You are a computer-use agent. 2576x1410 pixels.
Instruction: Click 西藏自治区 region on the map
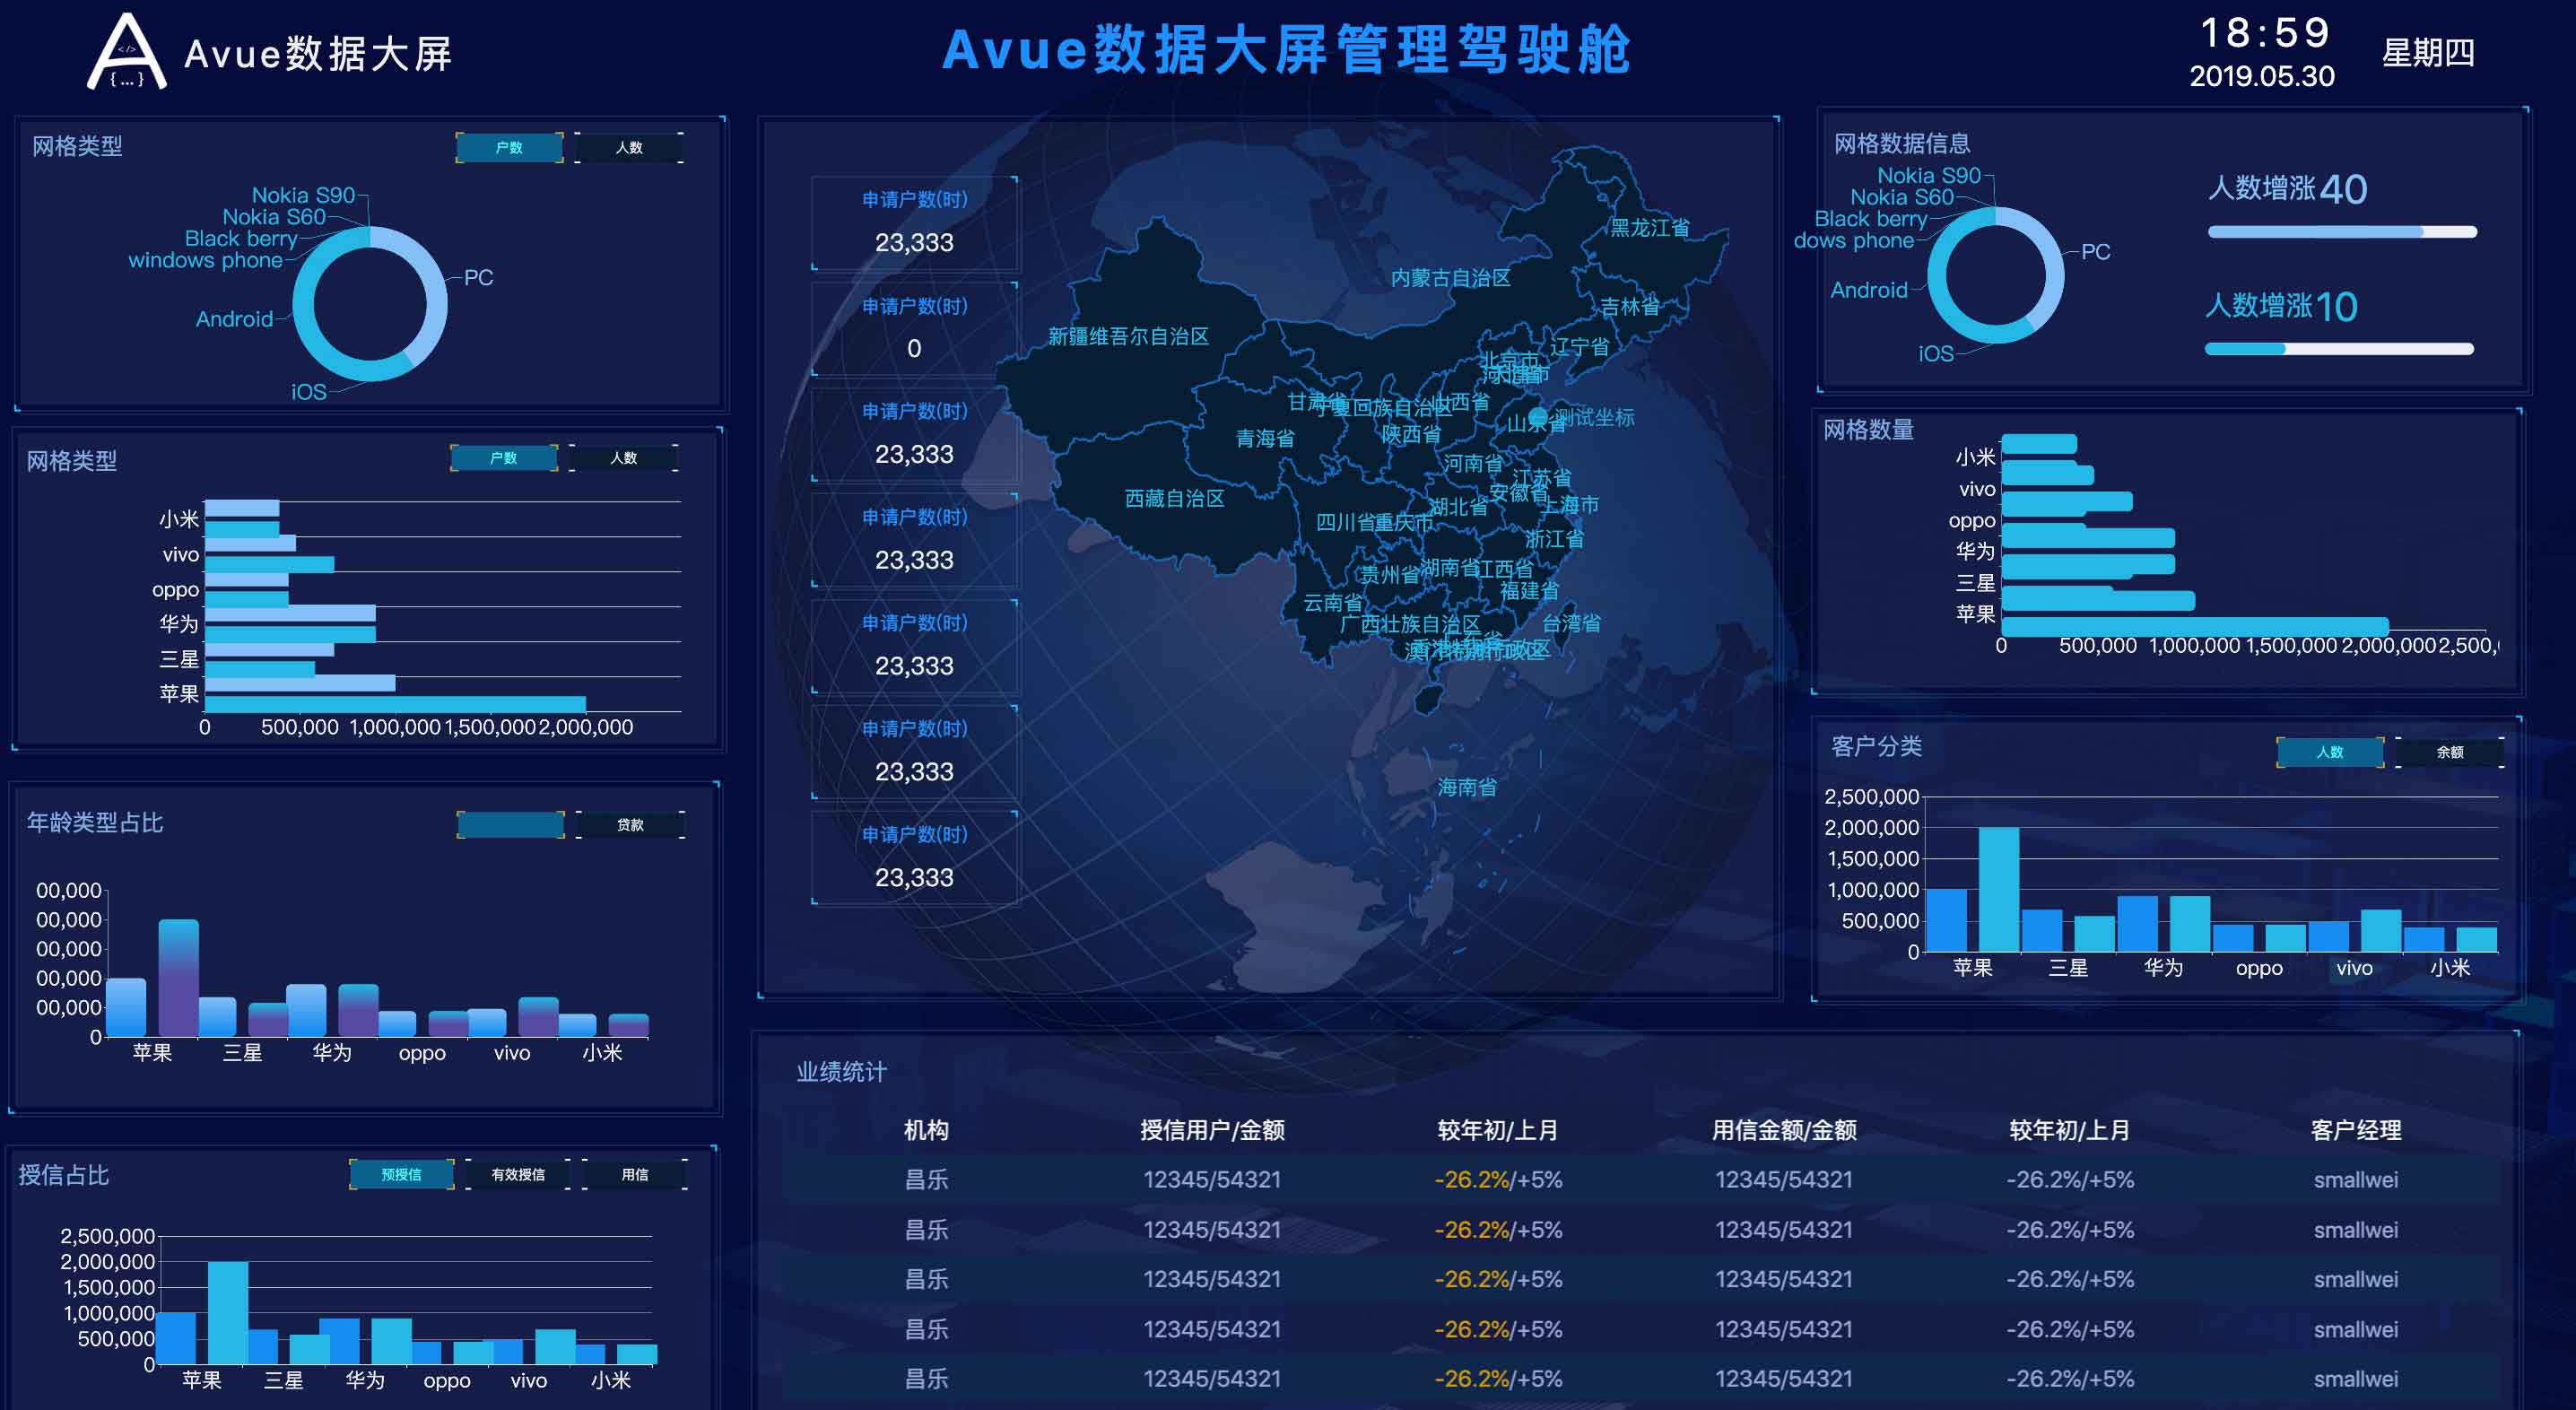click(x=1174, y=498)
